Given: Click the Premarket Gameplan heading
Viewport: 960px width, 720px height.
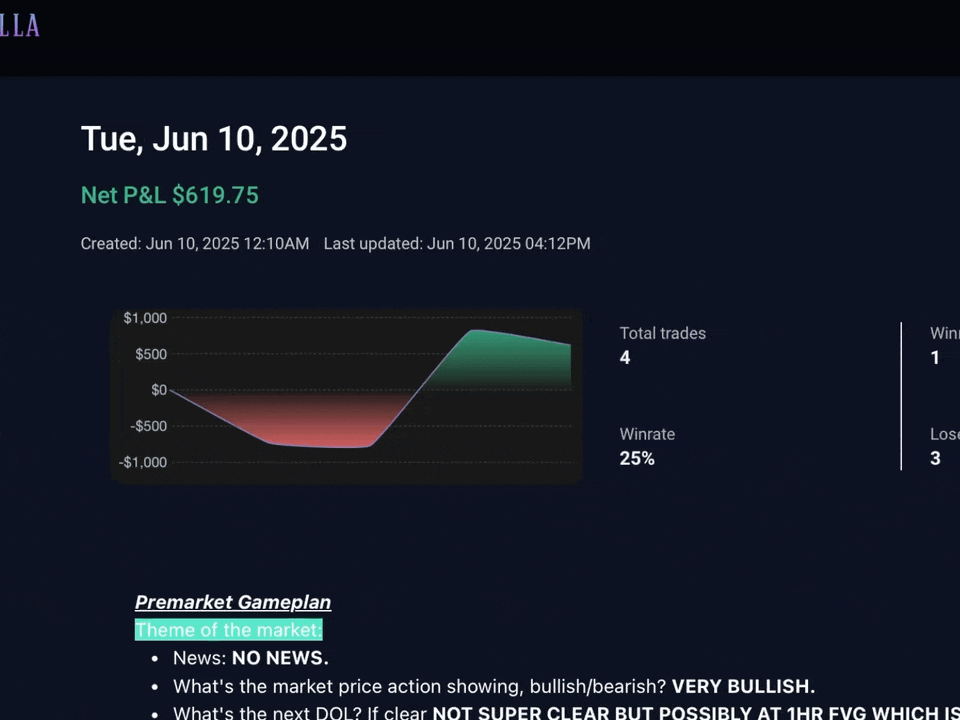Looking at the screenshot, I should [x=233, y=602].
